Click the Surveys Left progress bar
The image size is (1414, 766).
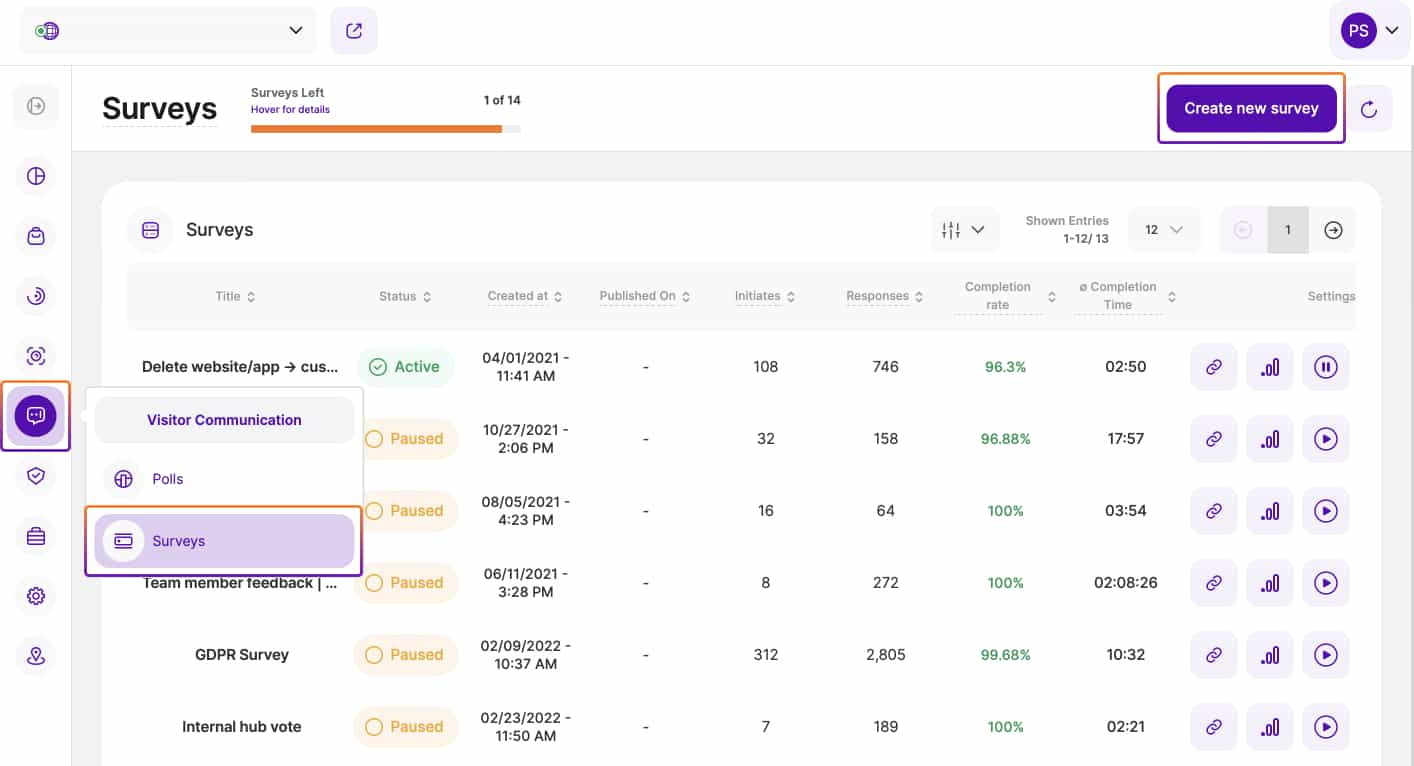[385, 129]
